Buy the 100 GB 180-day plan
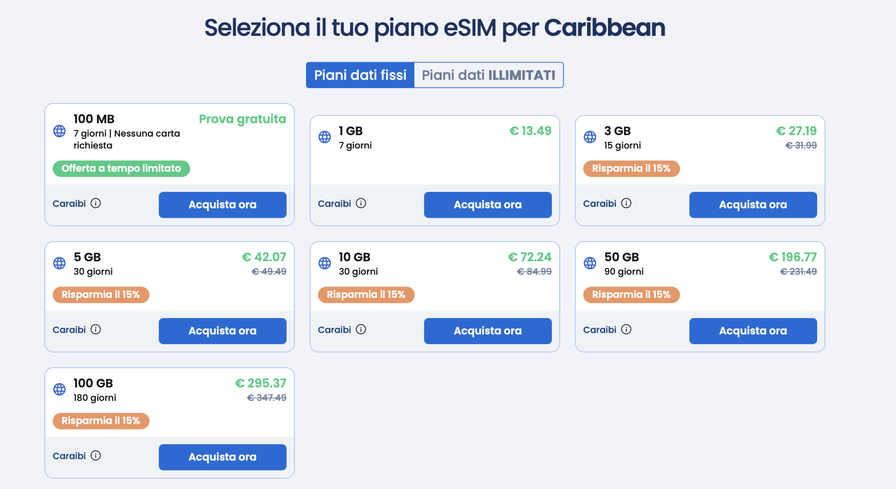 point(222,457)
